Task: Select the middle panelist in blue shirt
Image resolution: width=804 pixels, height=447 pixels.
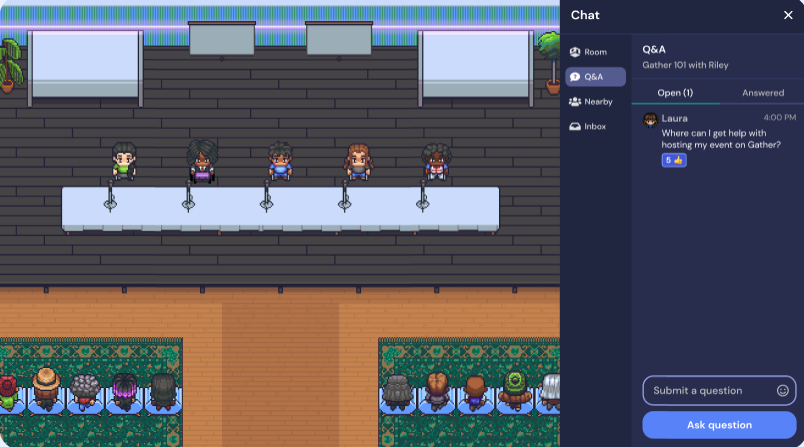Action: coord(280,161)
